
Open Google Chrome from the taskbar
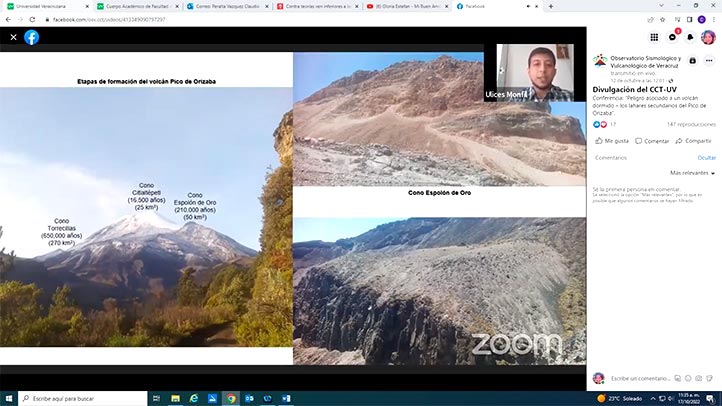231,398
